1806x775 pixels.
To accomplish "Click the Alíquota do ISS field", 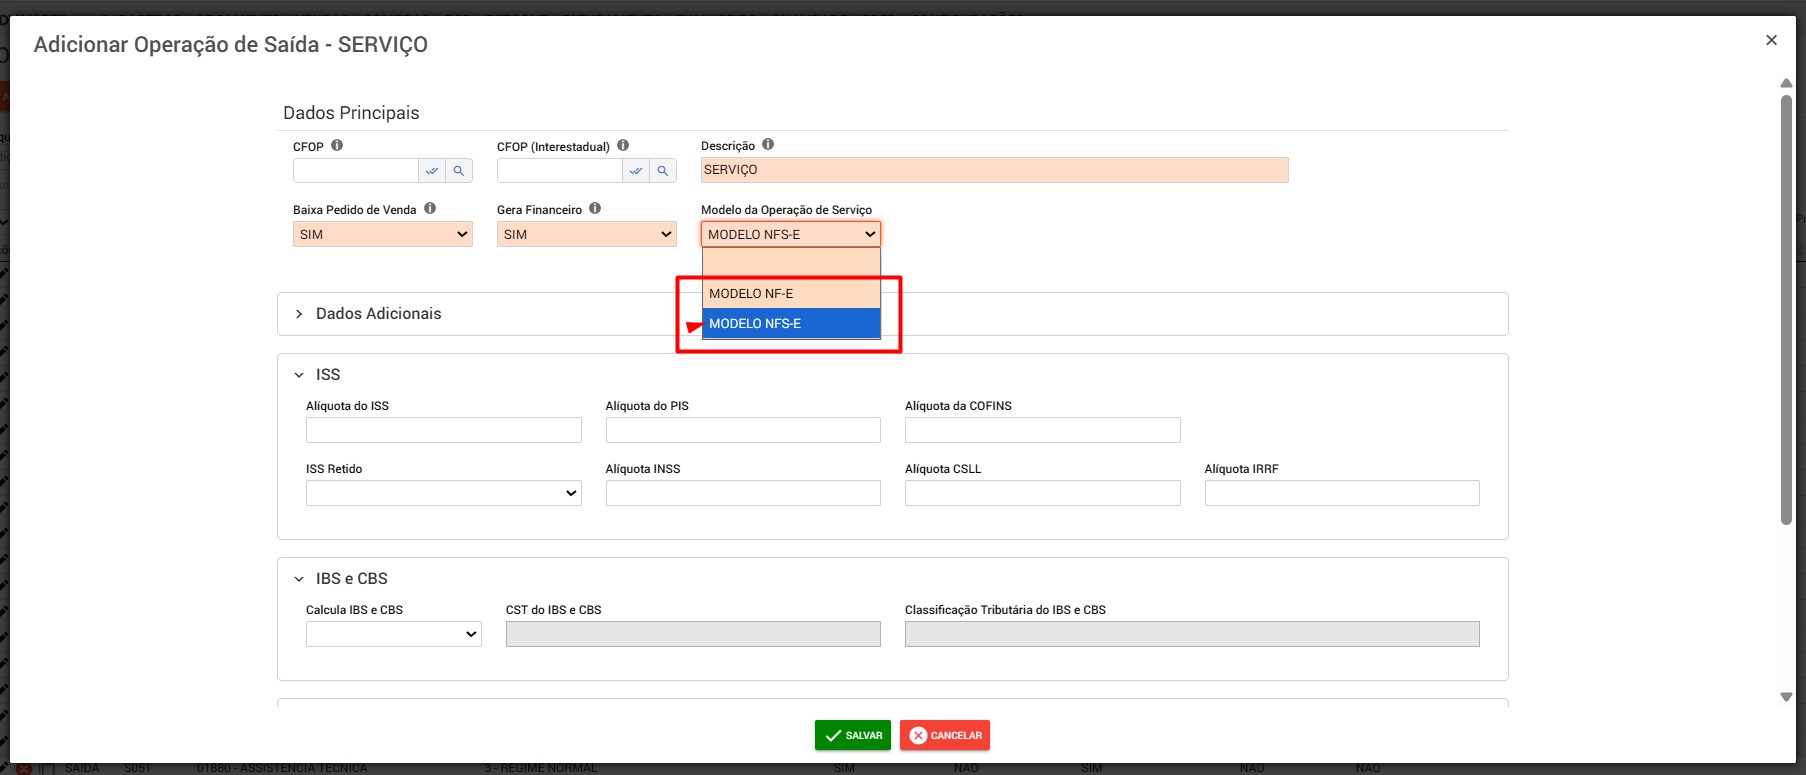I will (x=443, y=430).
